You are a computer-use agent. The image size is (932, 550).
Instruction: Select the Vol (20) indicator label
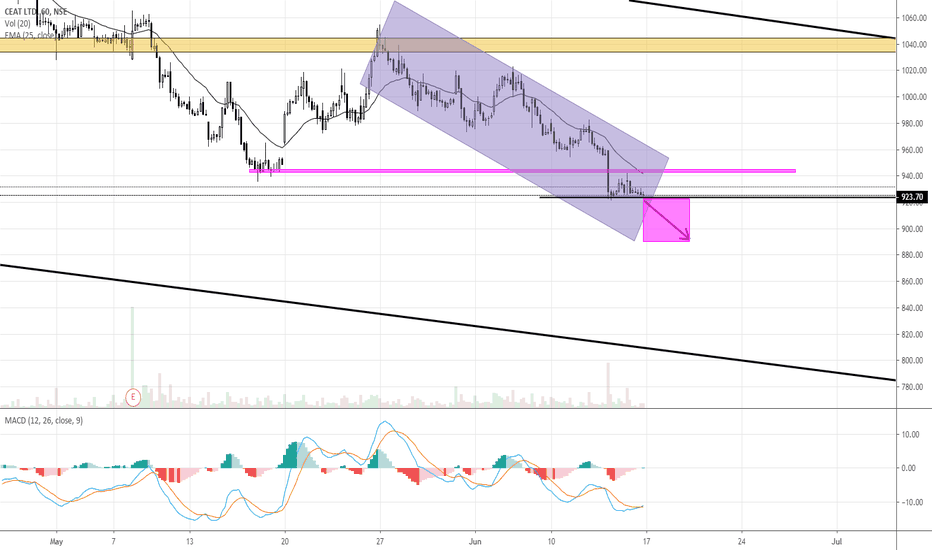point(18,24)
